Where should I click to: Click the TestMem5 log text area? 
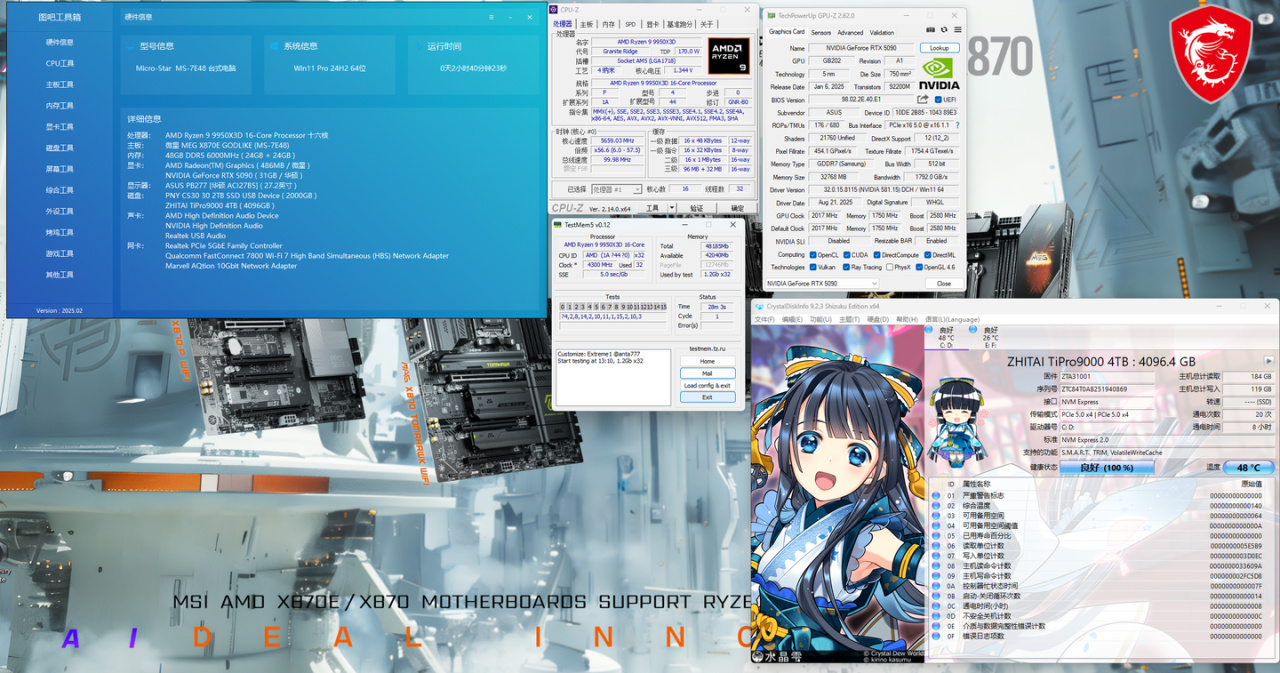tap(615, 377)
